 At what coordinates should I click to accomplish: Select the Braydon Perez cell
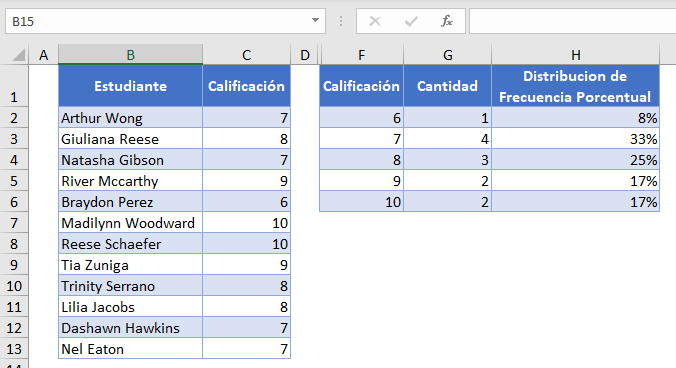131,202
